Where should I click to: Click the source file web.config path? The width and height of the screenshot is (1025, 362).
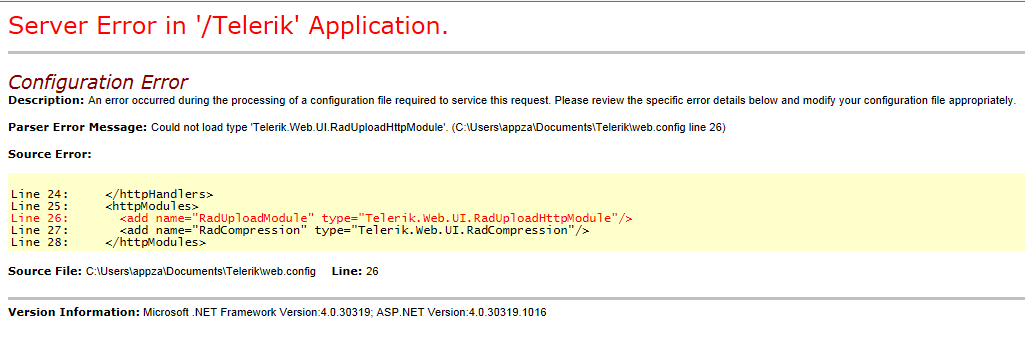point(201,271)
